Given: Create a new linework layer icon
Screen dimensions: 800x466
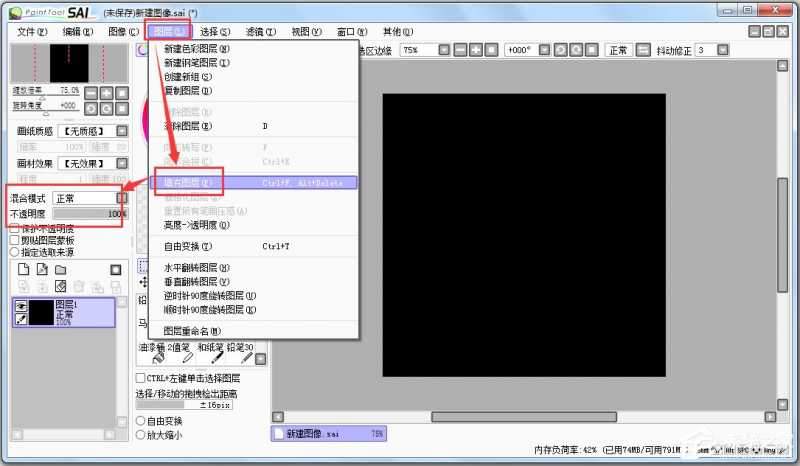Looking at the screenshot, I should point(42,269).
